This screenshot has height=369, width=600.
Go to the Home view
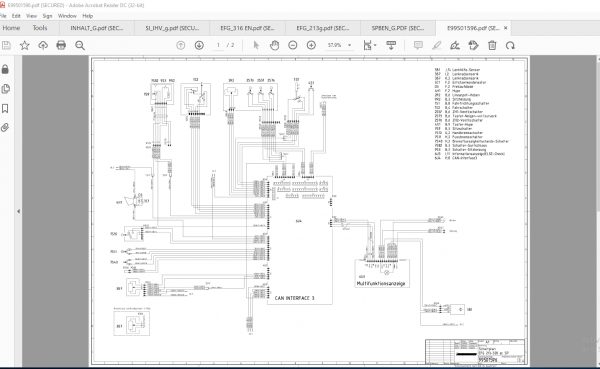coord(11,28)
